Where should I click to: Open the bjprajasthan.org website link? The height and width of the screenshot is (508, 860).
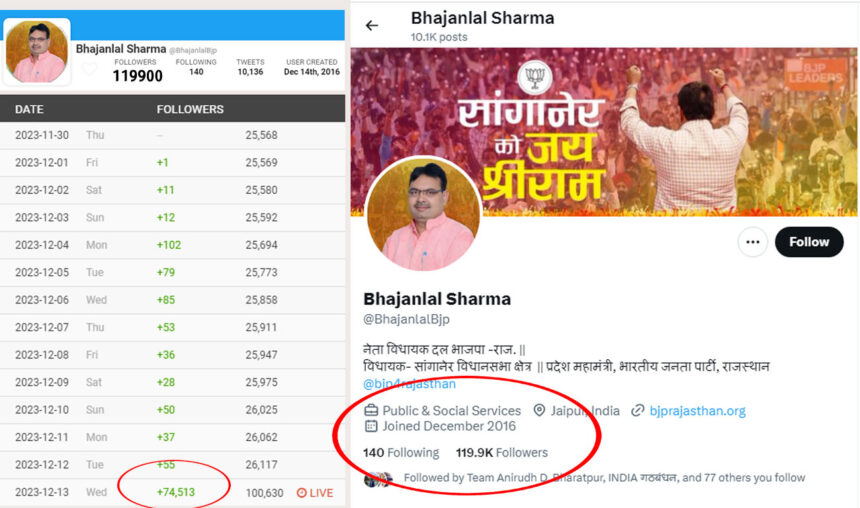click(698, 410)
